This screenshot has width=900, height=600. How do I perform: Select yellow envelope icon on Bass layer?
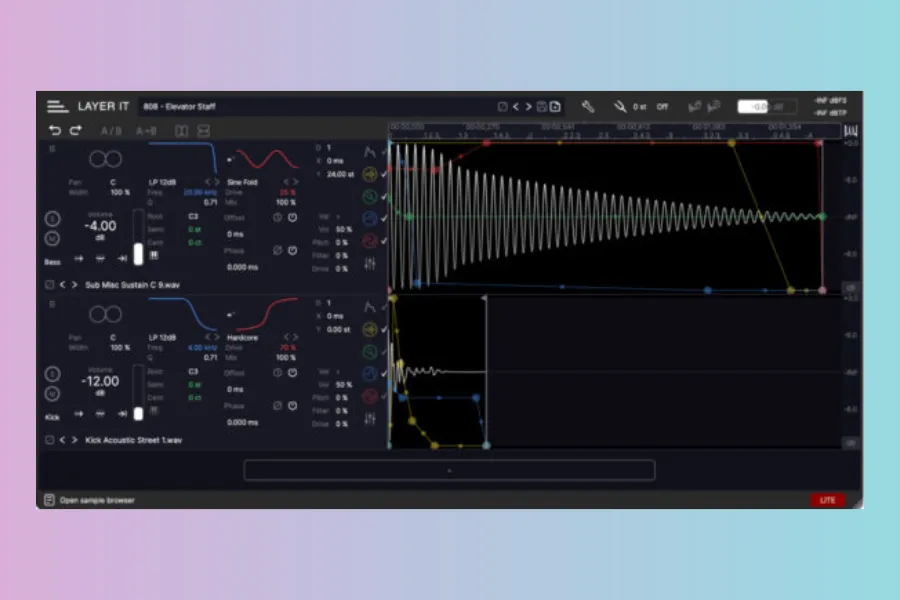click(370, 174)
